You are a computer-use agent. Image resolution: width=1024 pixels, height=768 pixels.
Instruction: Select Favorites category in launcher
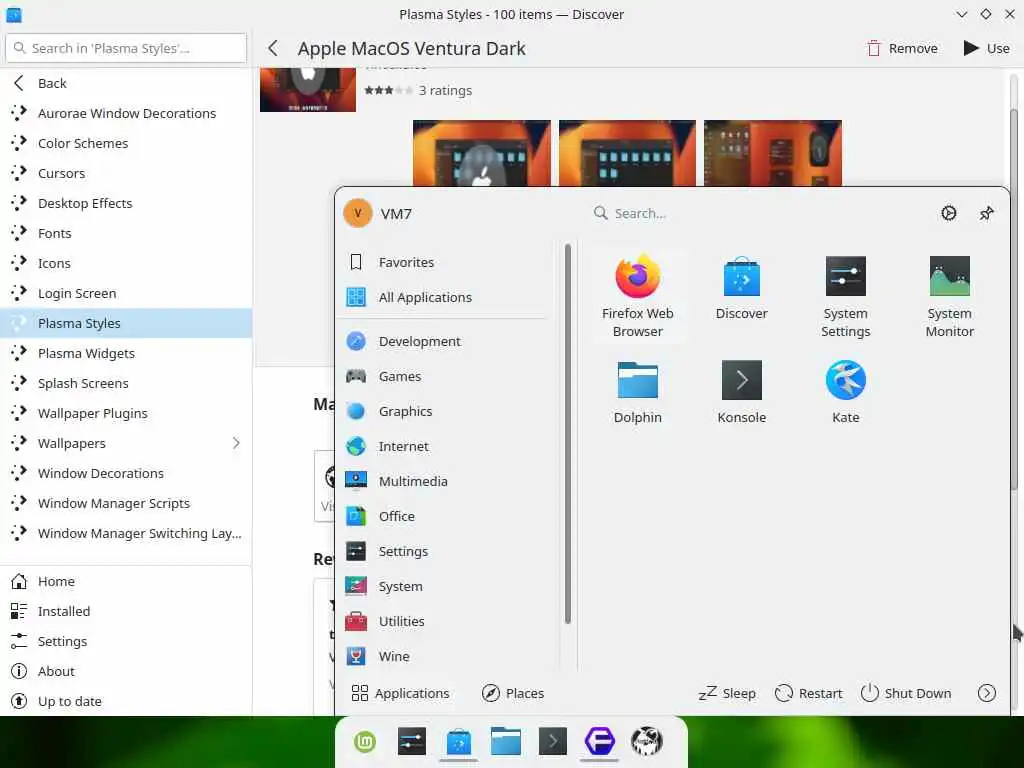tap(447, 262)
